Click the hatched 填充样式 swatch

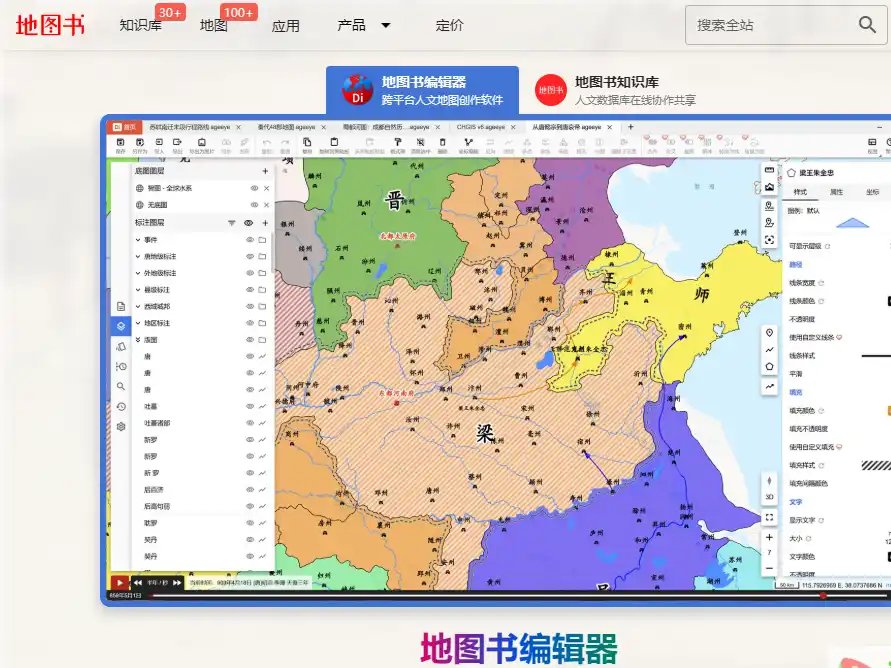pyautogui.click(x=876, y=466)
